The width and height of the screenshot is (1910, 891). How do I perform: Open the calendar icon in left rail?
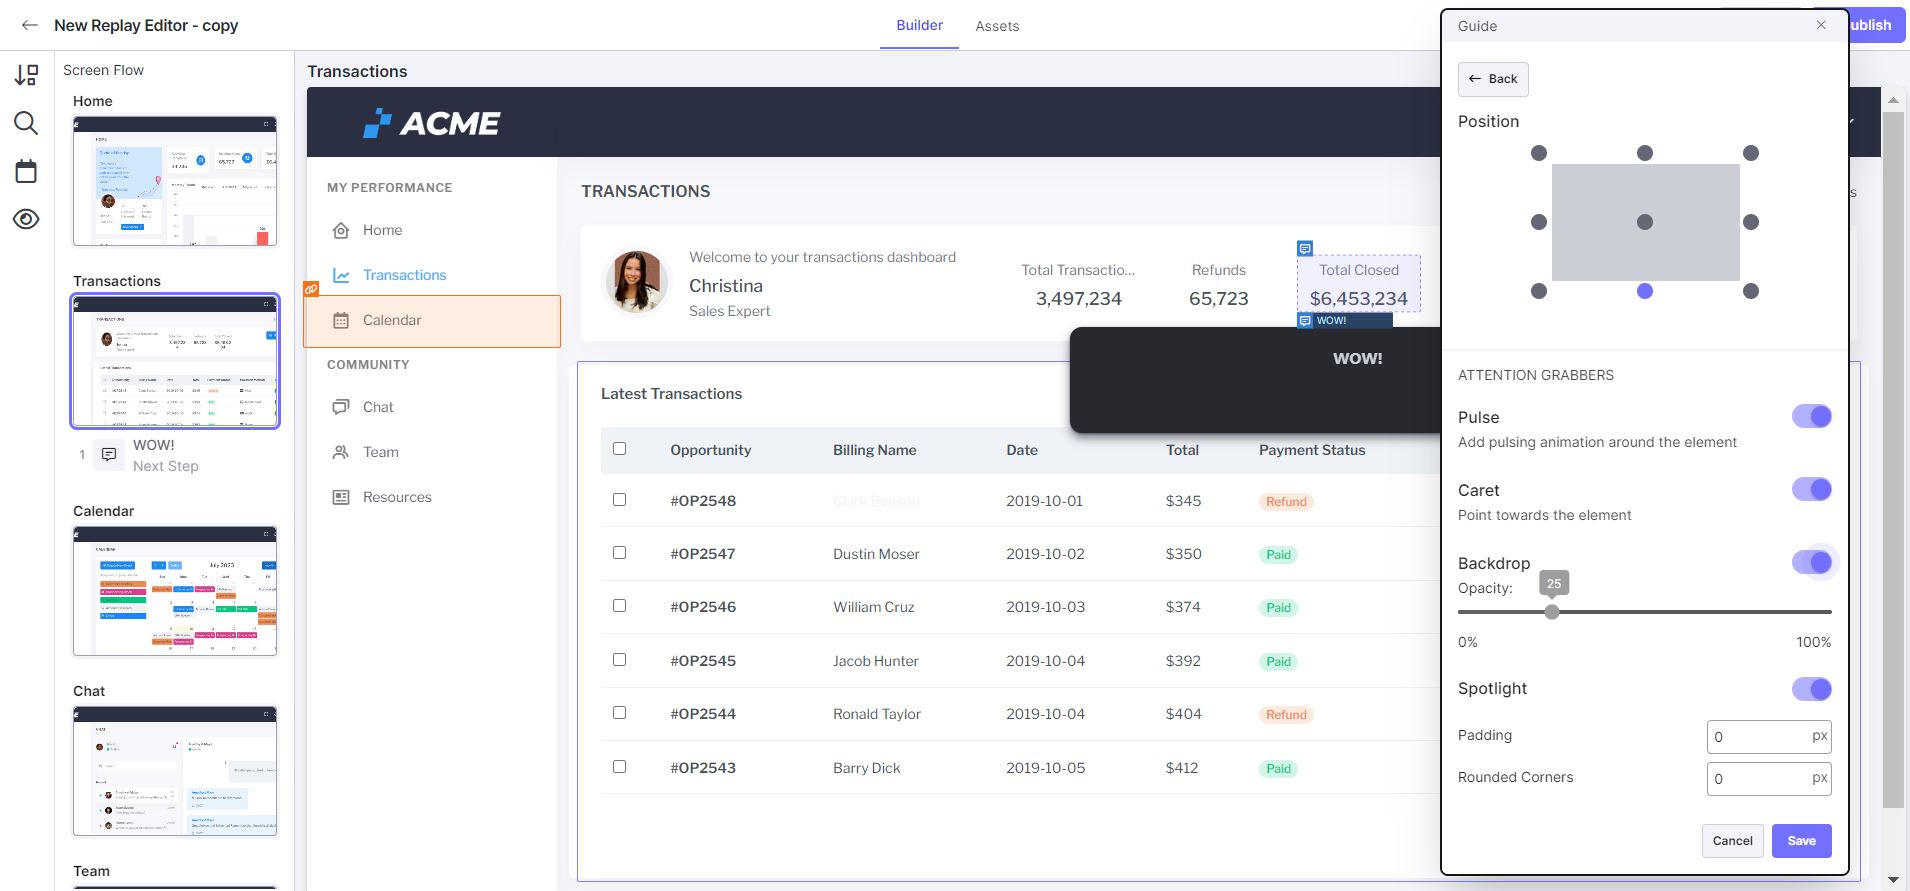tap(26, 171)
